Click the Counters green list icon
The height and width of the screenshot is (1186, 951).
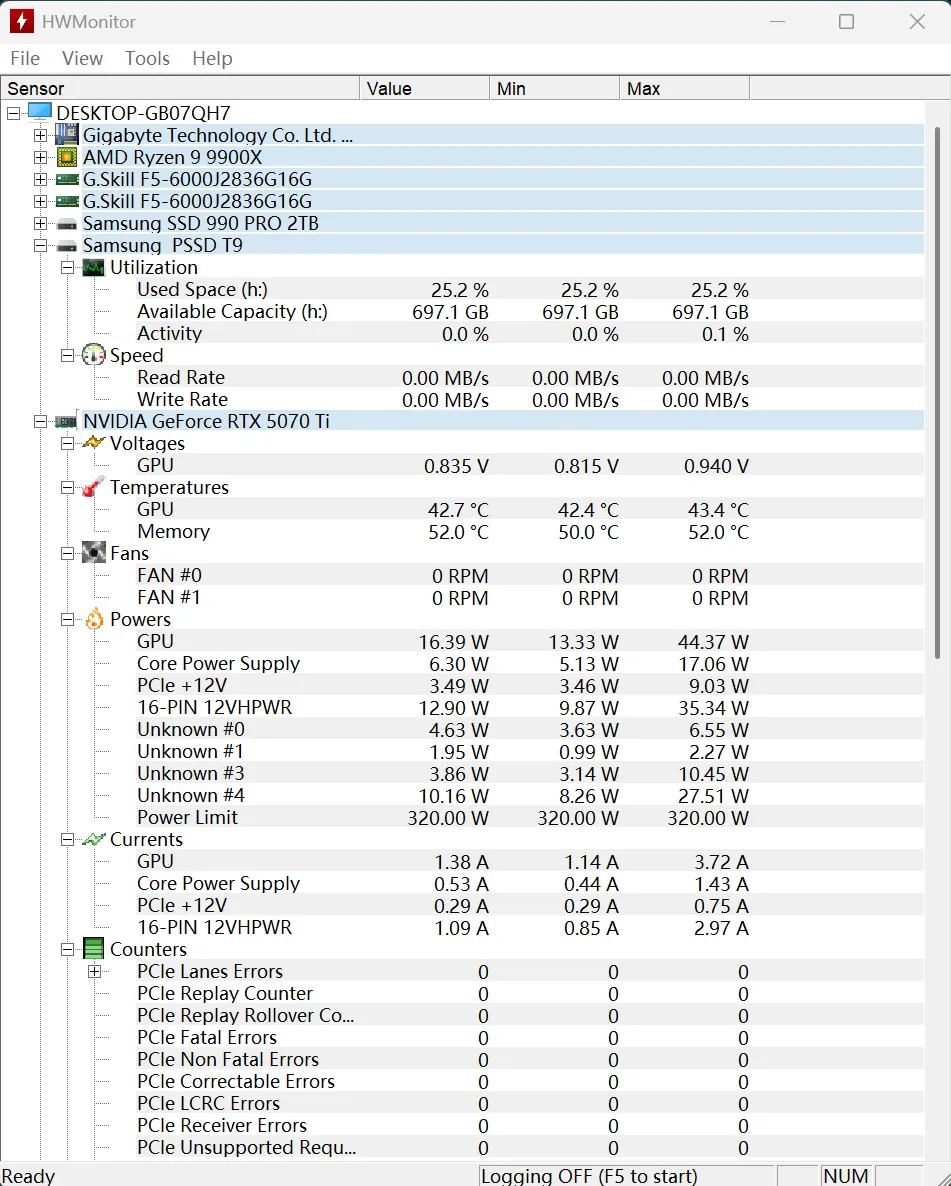[x=93, y=948]
